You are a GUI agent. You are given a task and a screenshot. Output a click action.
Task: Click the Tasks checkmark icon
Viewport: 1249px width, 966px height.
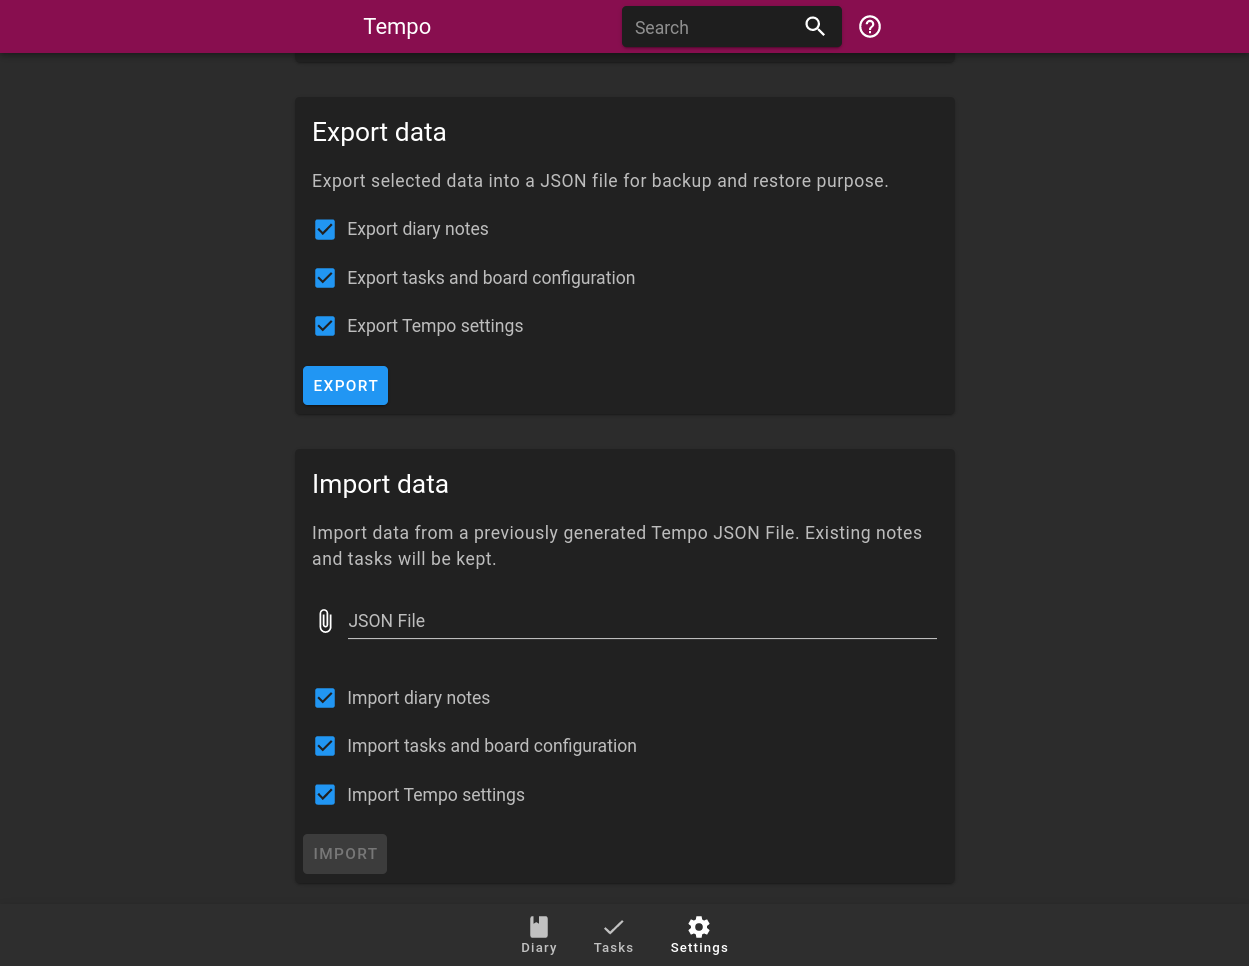[x=613, y=926]
